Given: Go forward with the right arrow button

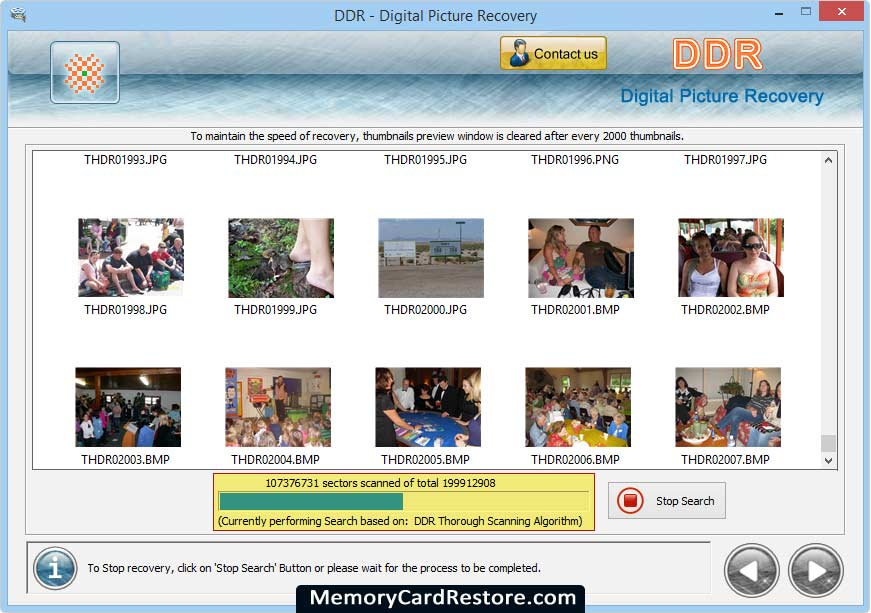Looking at the screenshot, I should point(815,570).
